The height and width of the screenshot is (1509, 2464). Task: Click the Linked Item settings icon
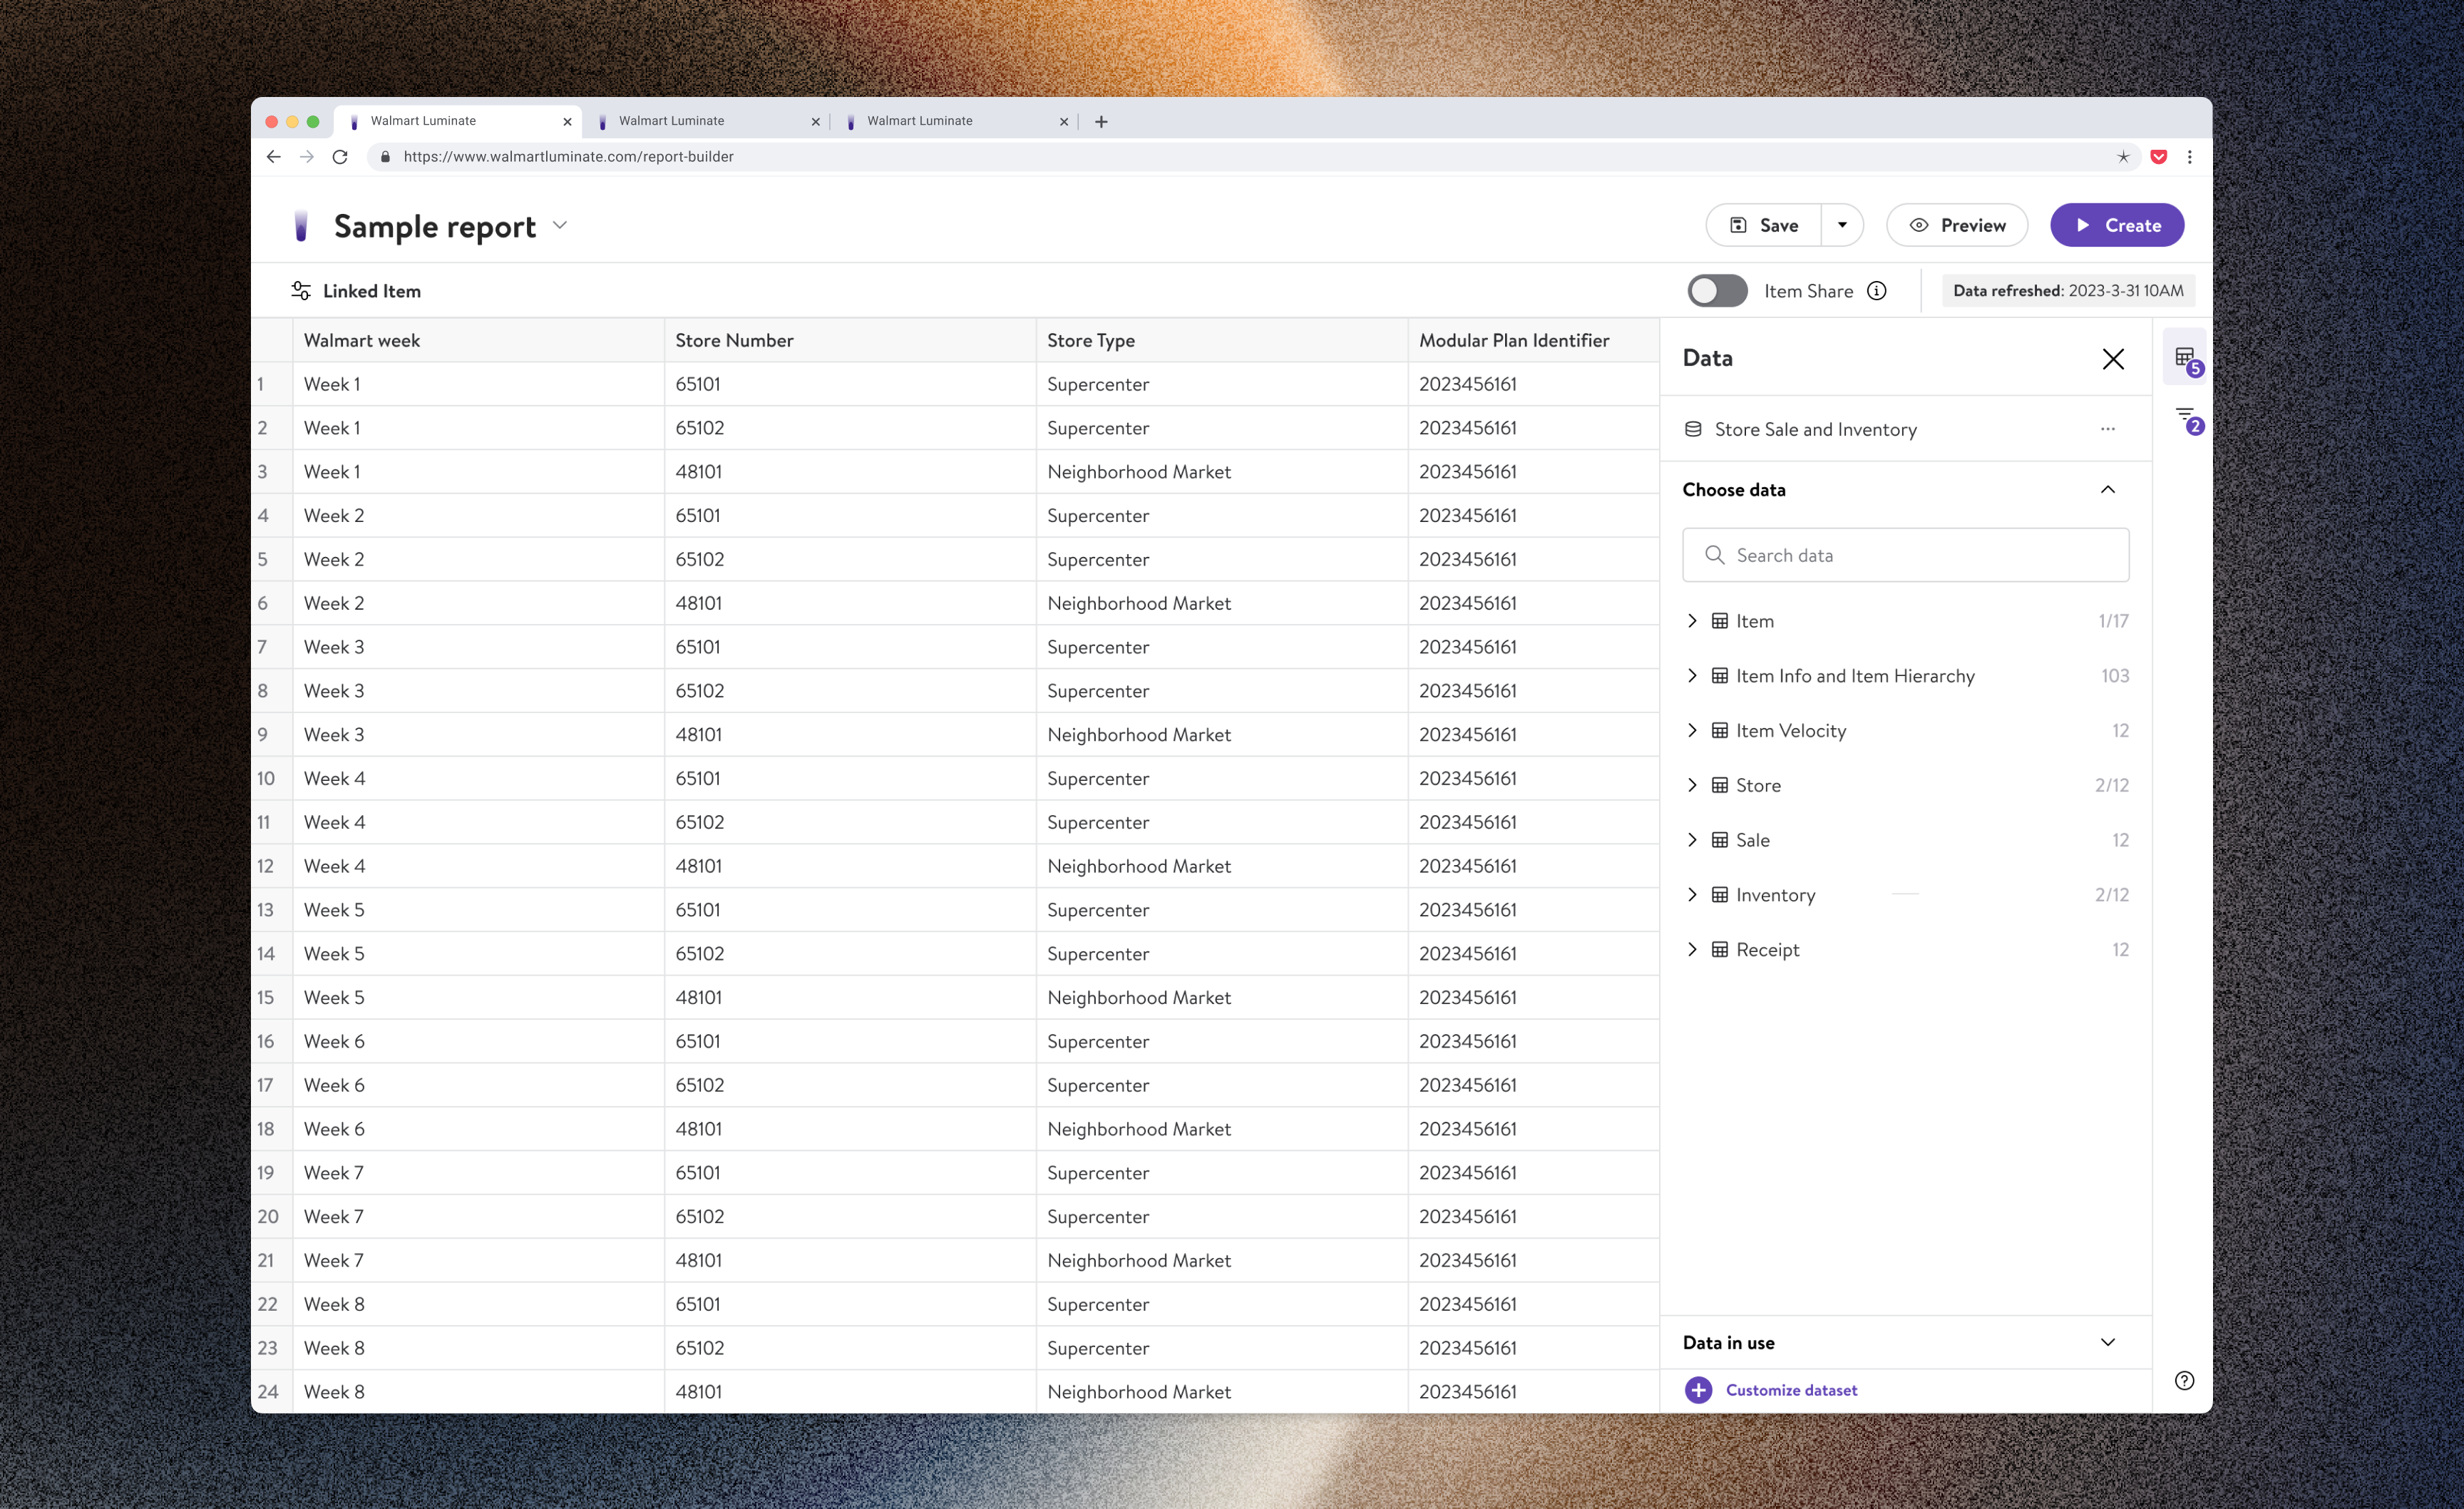(301, 291)
